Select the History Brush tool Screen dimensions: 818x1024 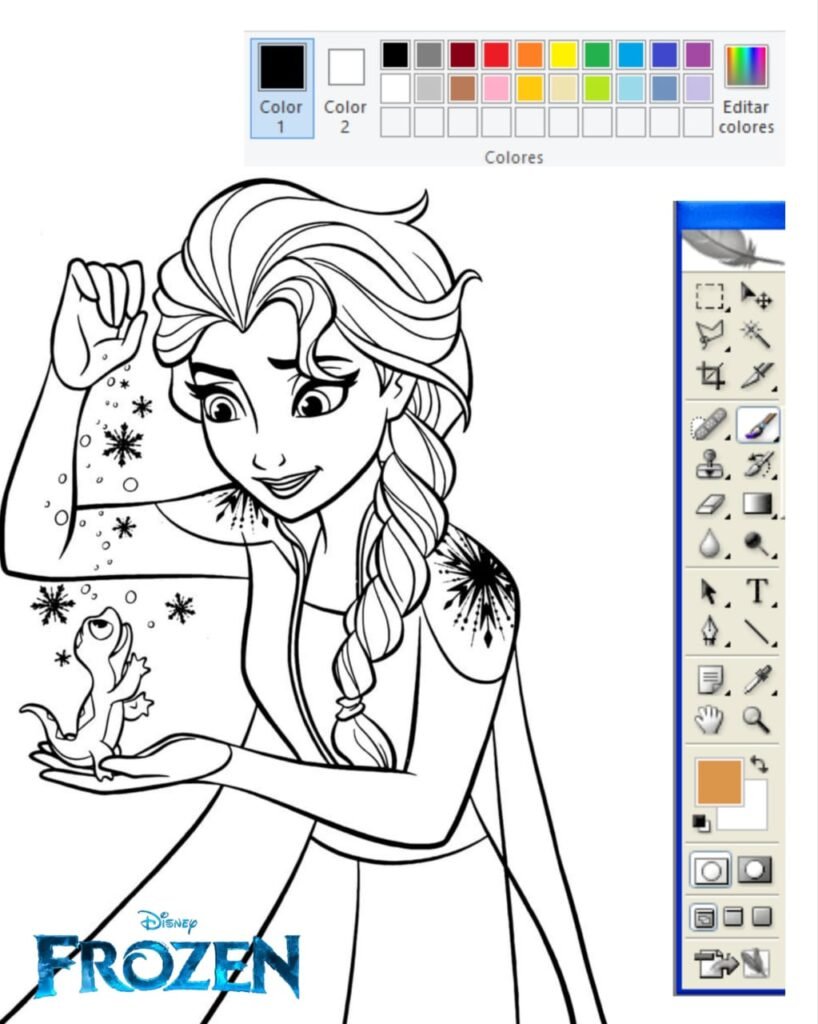click(x=758, y=465)
